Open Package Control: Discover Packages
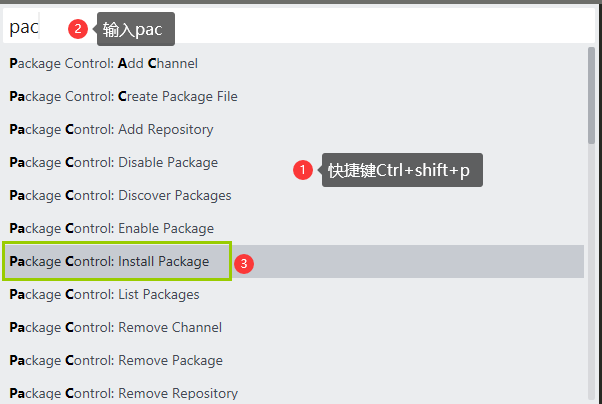 [120, 195]
